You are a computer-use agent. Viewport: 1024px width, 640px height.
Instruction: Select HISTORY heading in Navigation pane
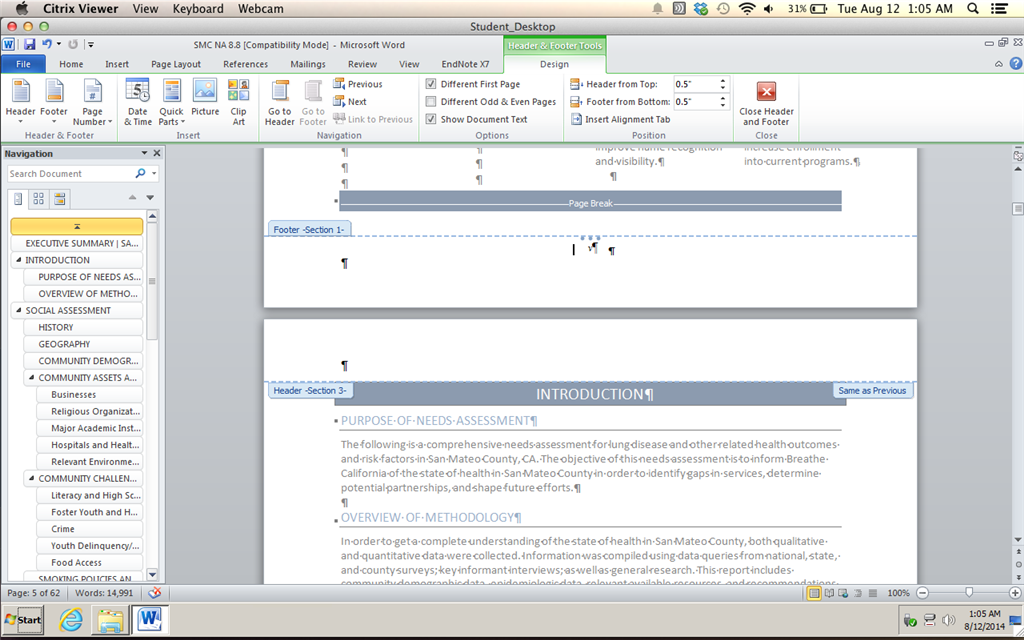(x=83, y=327)
